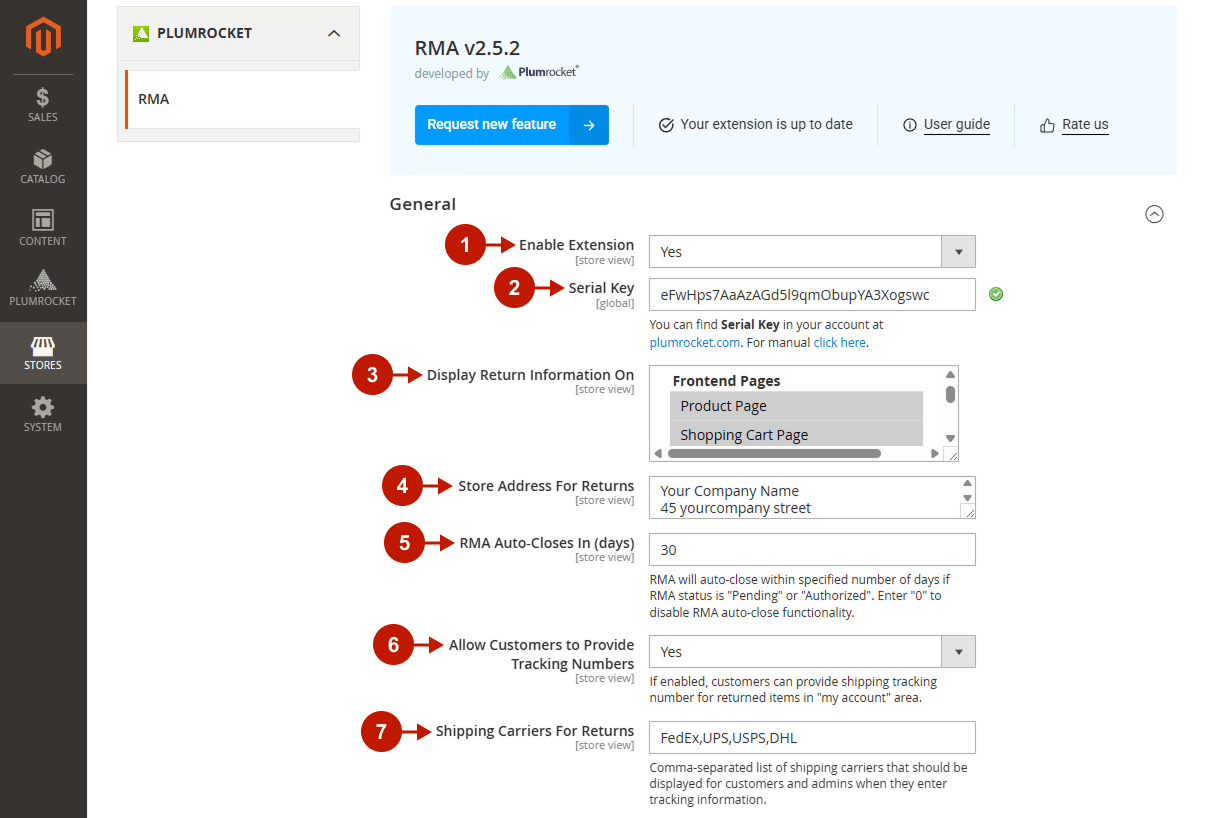Viewport: 1206px width, 818px height.
Task: Click the list's vertical scrollbar up arrow
Action: (x=951, y=374)
